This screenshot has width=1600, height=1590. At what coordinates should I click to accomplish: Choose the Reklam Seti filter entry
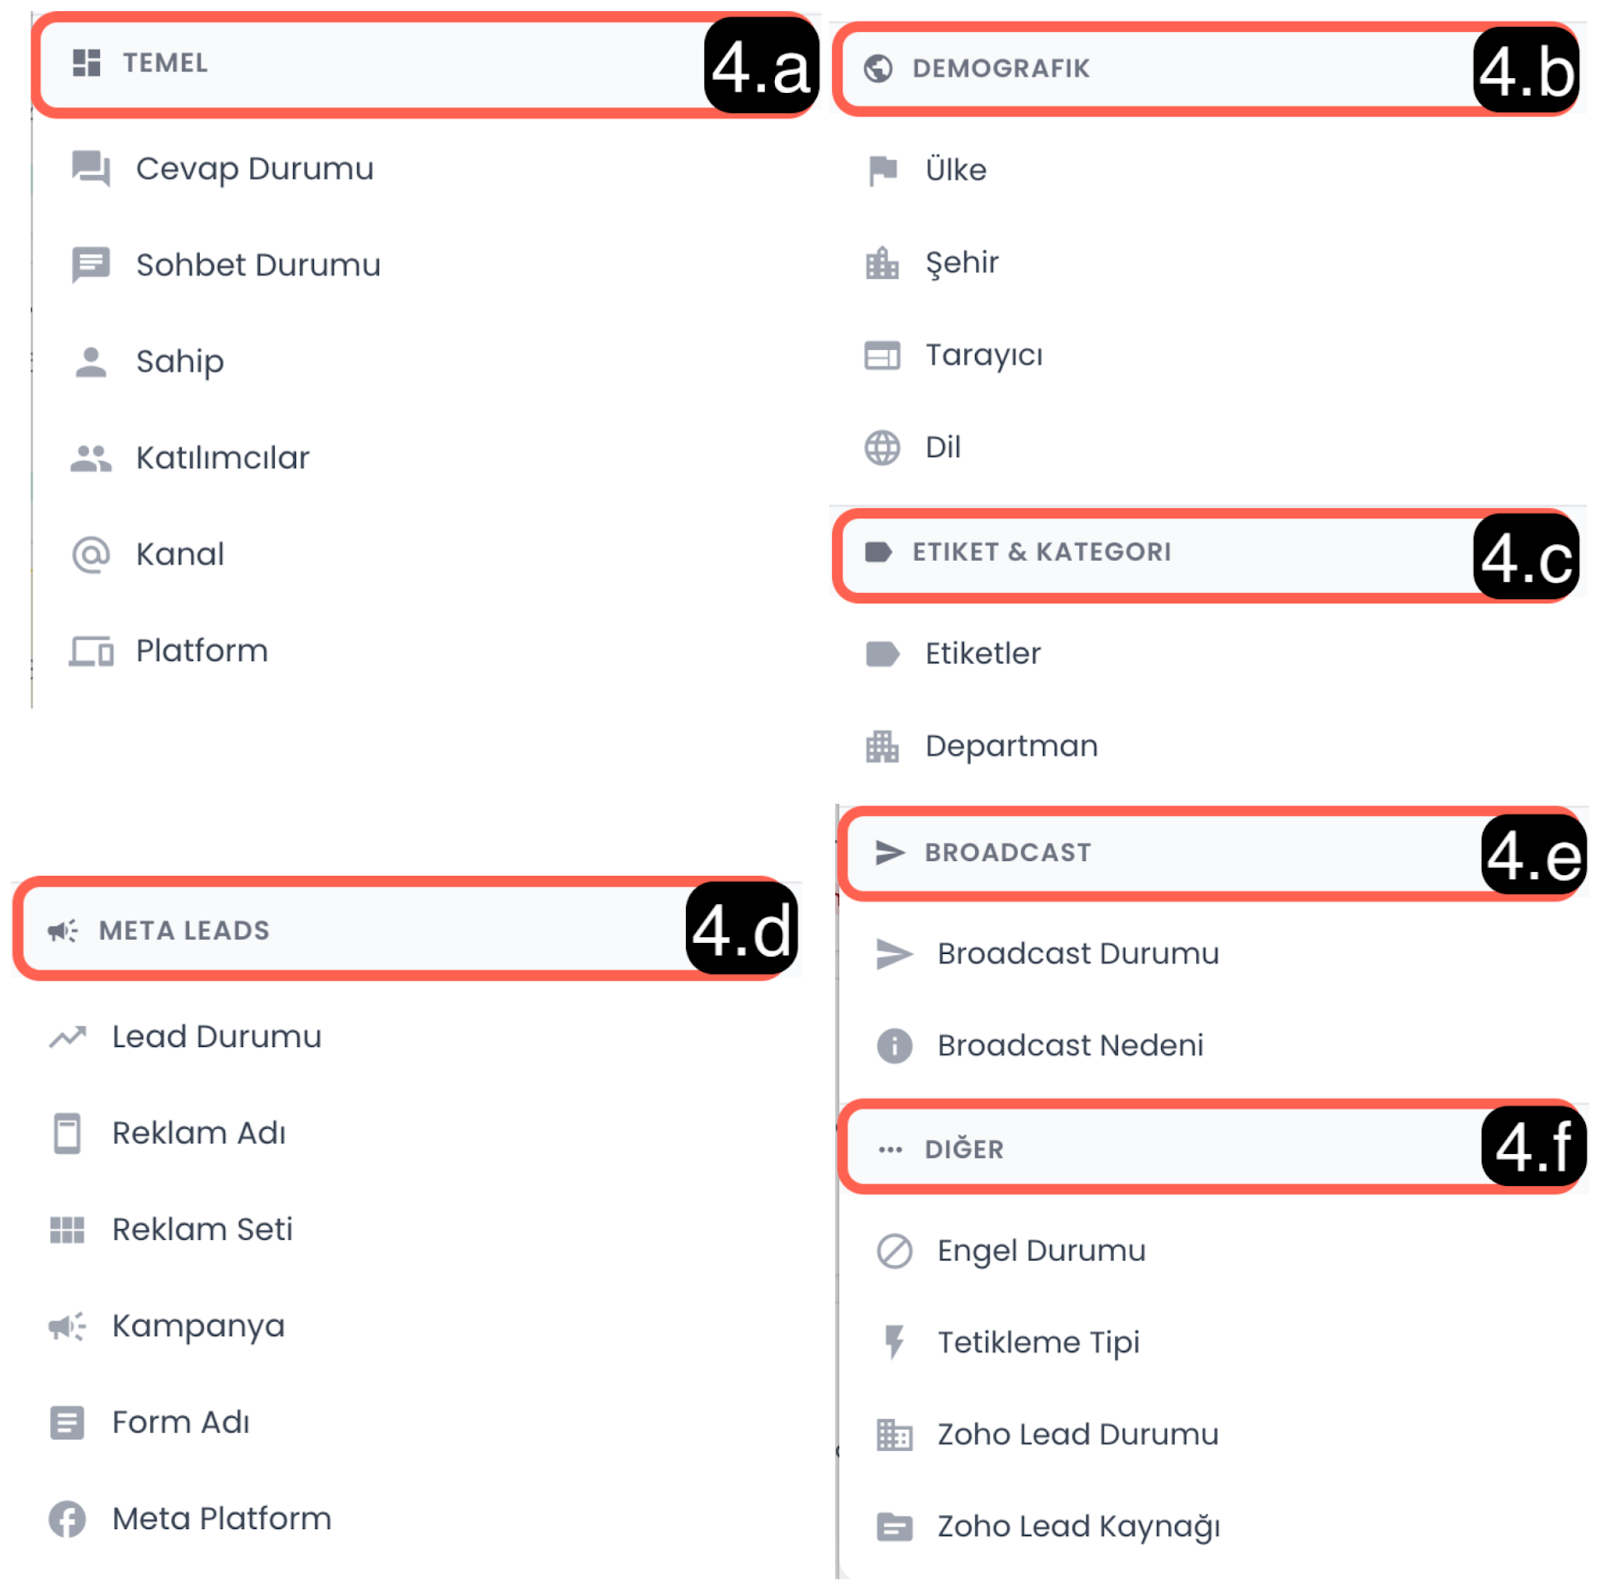(x=202, y=1229)
